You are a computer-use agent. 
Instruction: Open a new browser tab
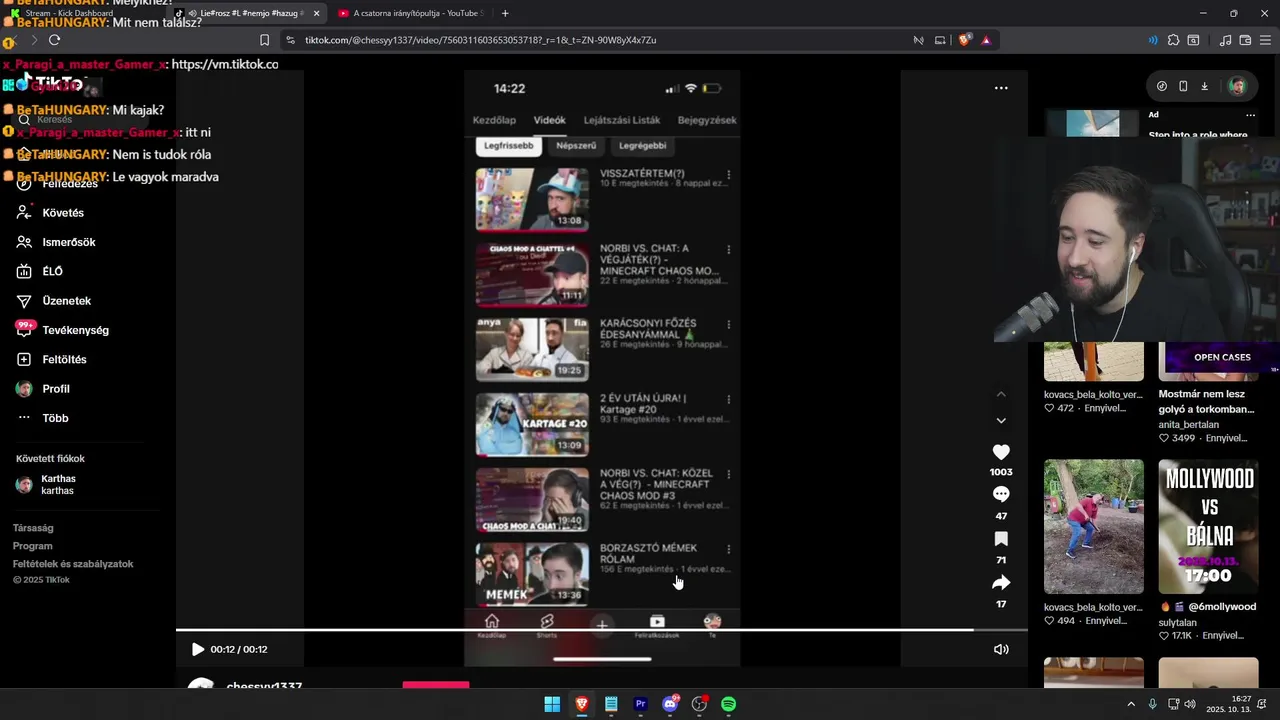505,13
